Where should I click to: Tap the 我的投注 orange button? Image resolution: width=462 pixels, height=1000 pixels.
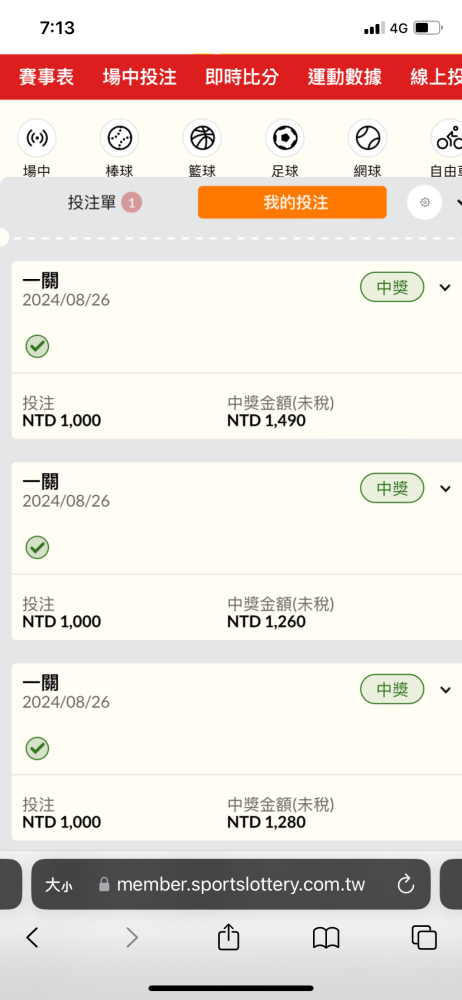point(292,202)
